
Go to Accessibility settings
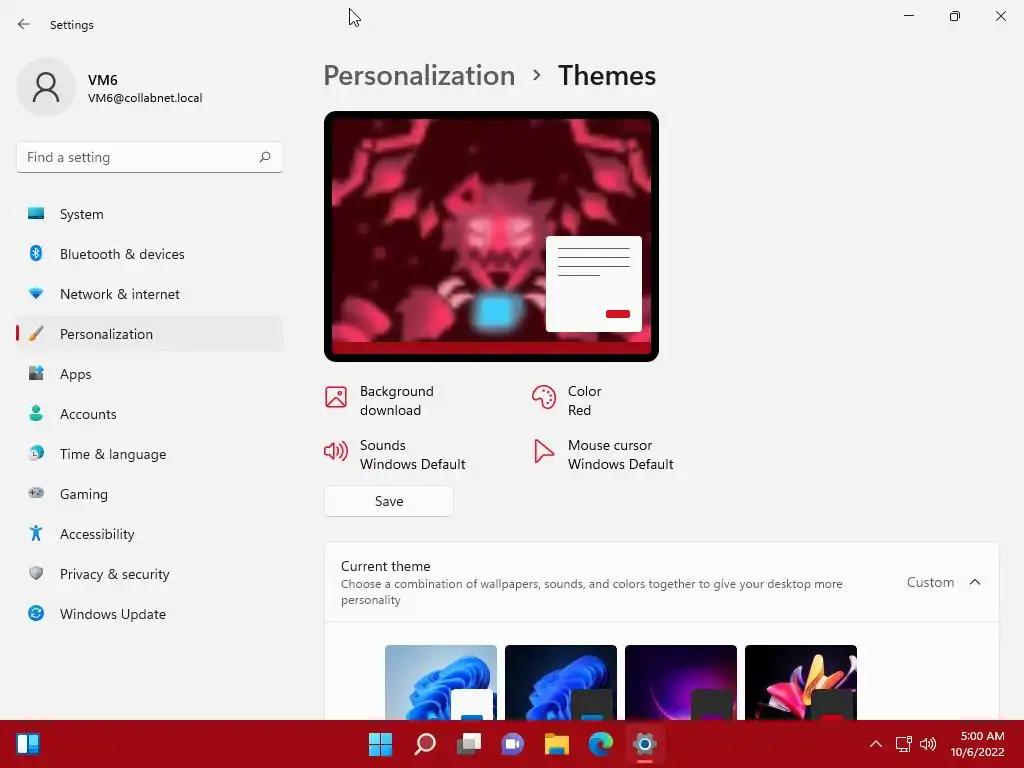coord(150,534)
